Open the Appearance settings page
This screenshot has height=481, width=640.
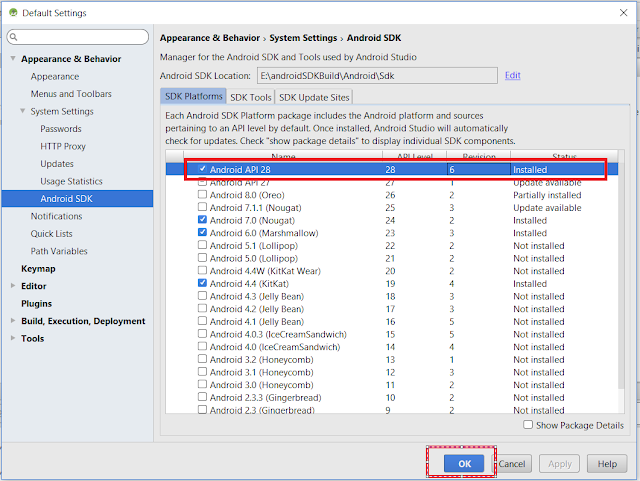tap(55, 76)
